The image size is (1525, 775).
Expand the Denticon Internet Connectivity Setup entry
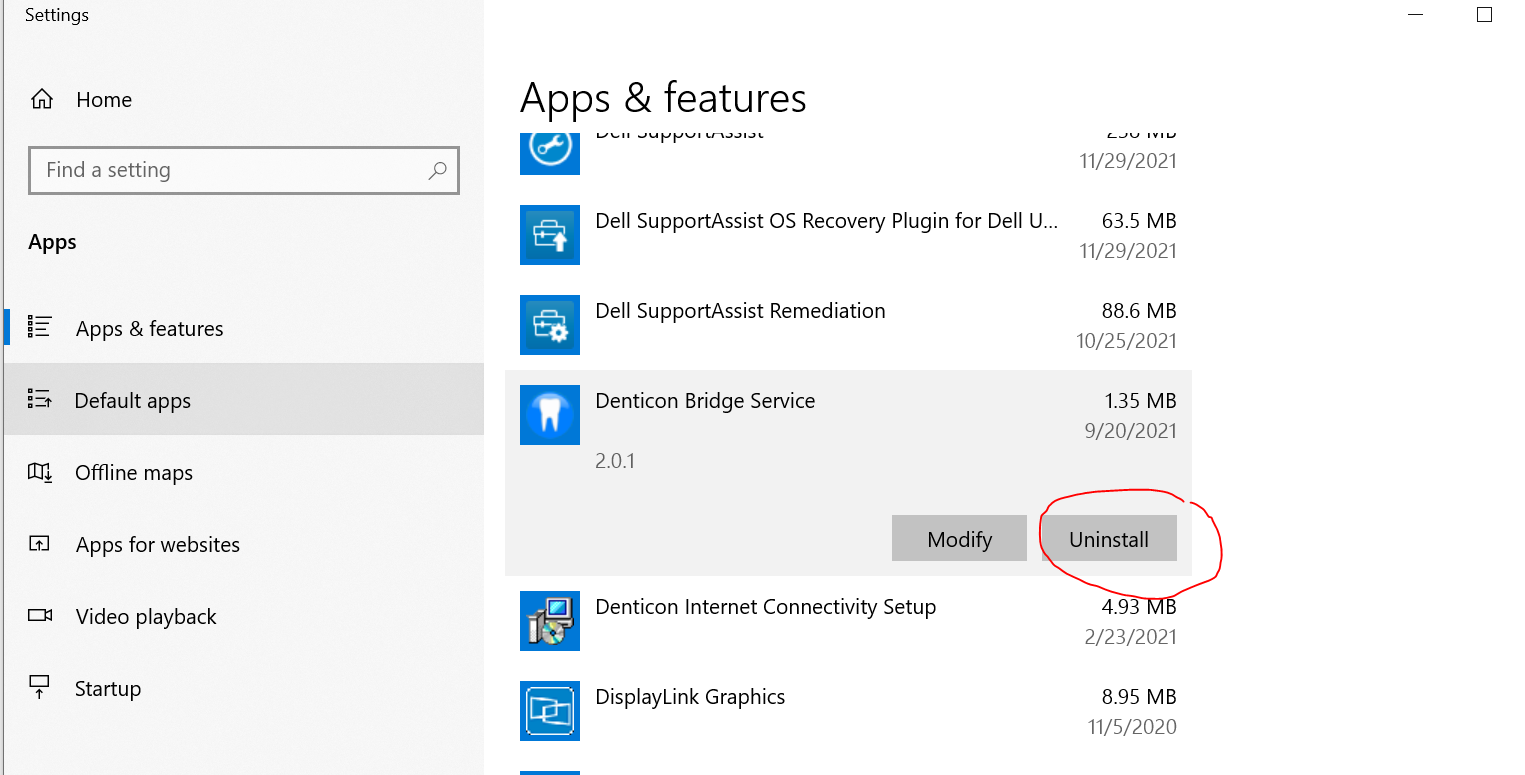click(848, 621)
